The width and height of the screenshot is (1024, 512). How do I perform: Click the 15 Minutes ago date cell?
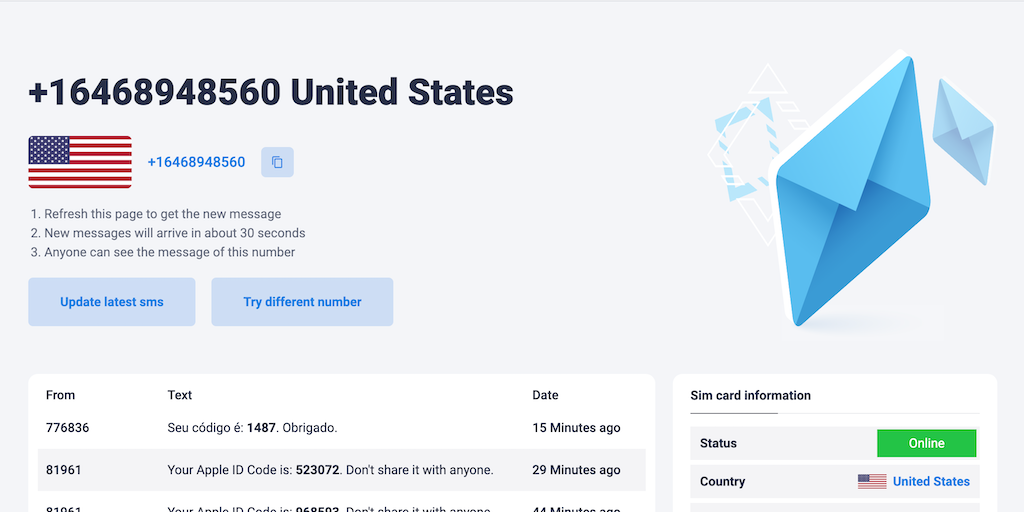coord(576,428)
